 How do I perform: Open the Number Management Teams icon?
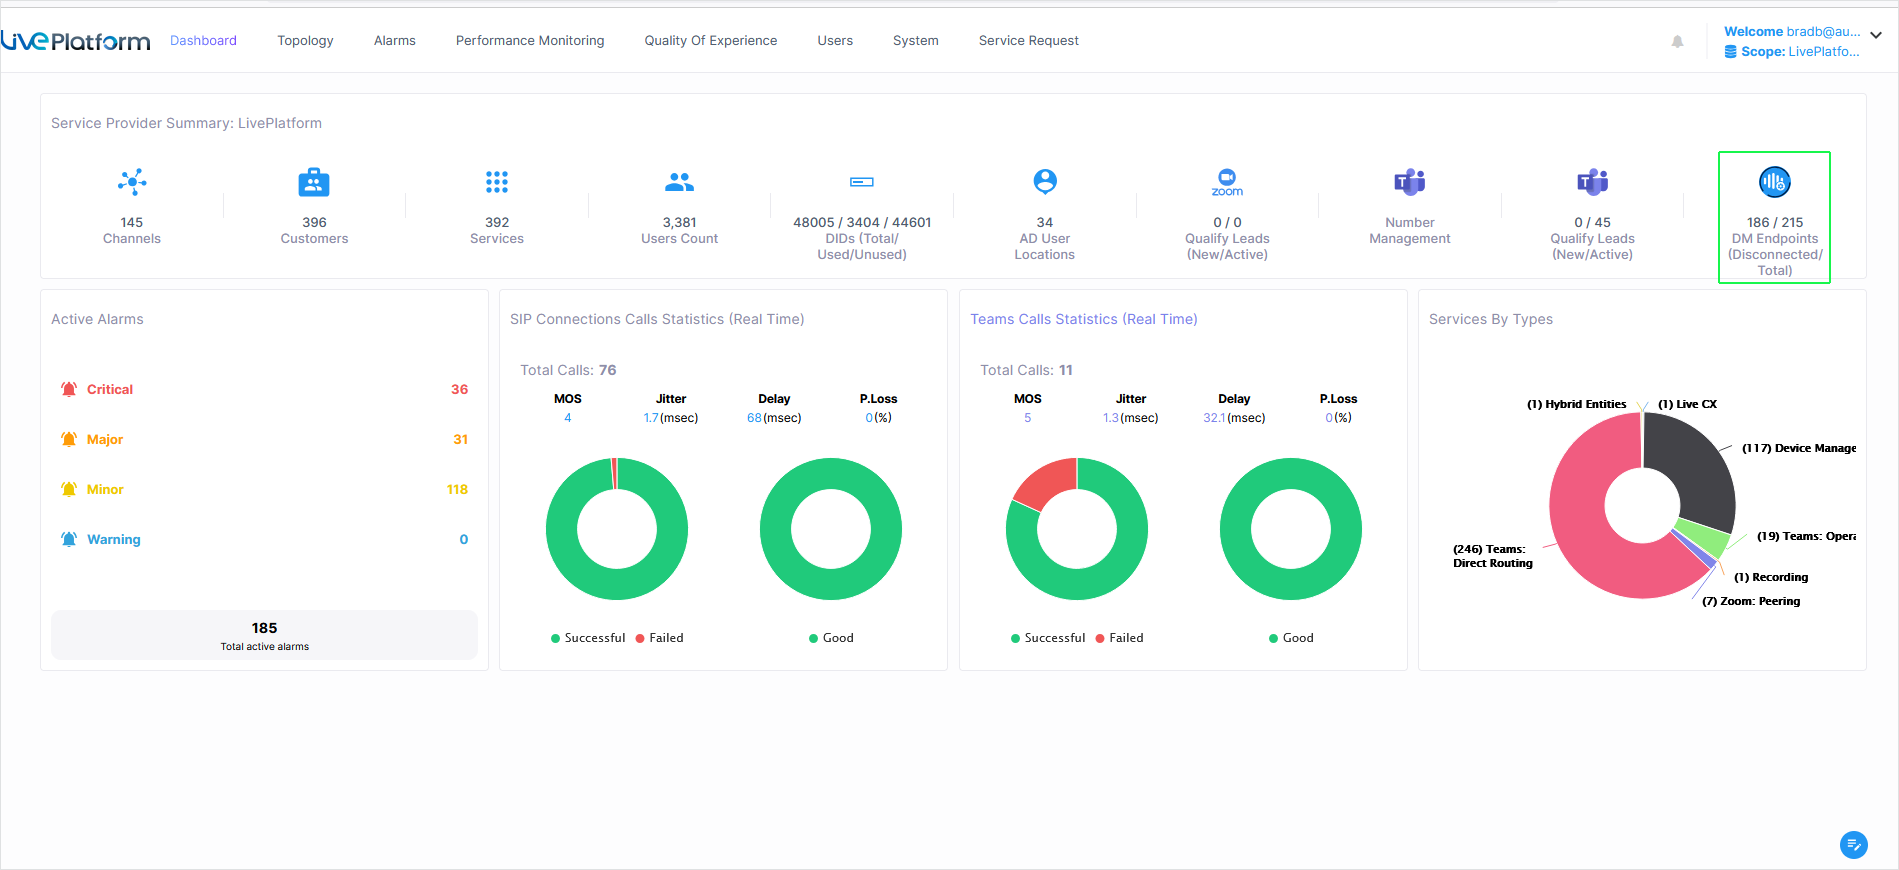[x=1410, y=182]
